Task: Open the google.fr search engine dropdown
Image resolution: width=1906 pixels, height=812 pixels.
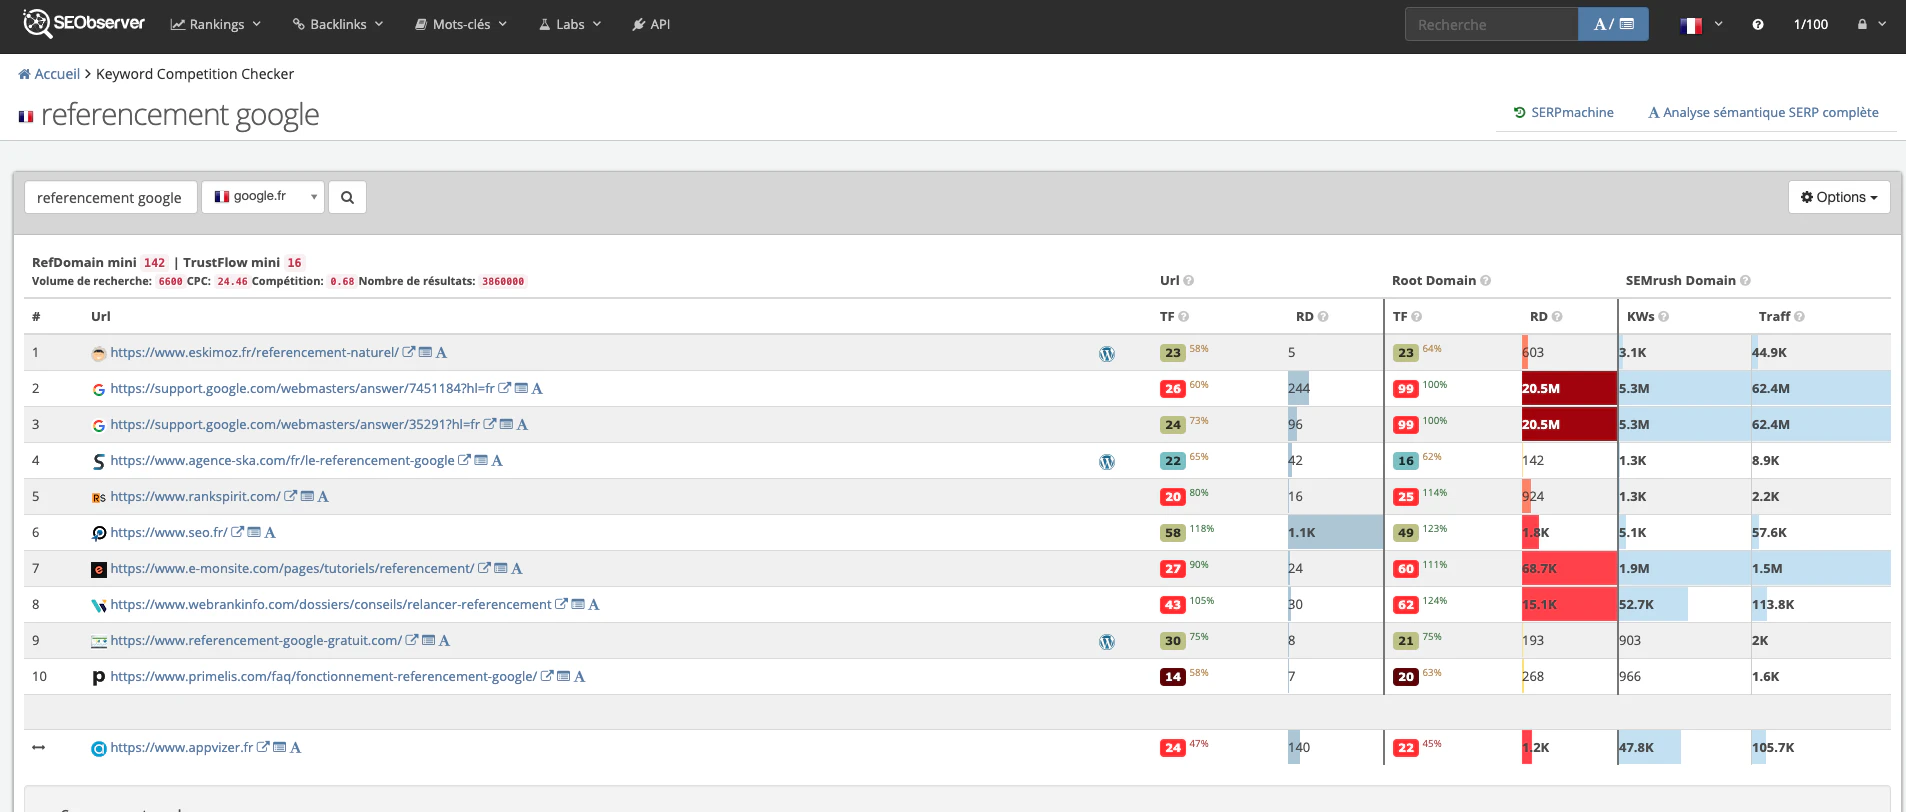Action: (263, 197)
